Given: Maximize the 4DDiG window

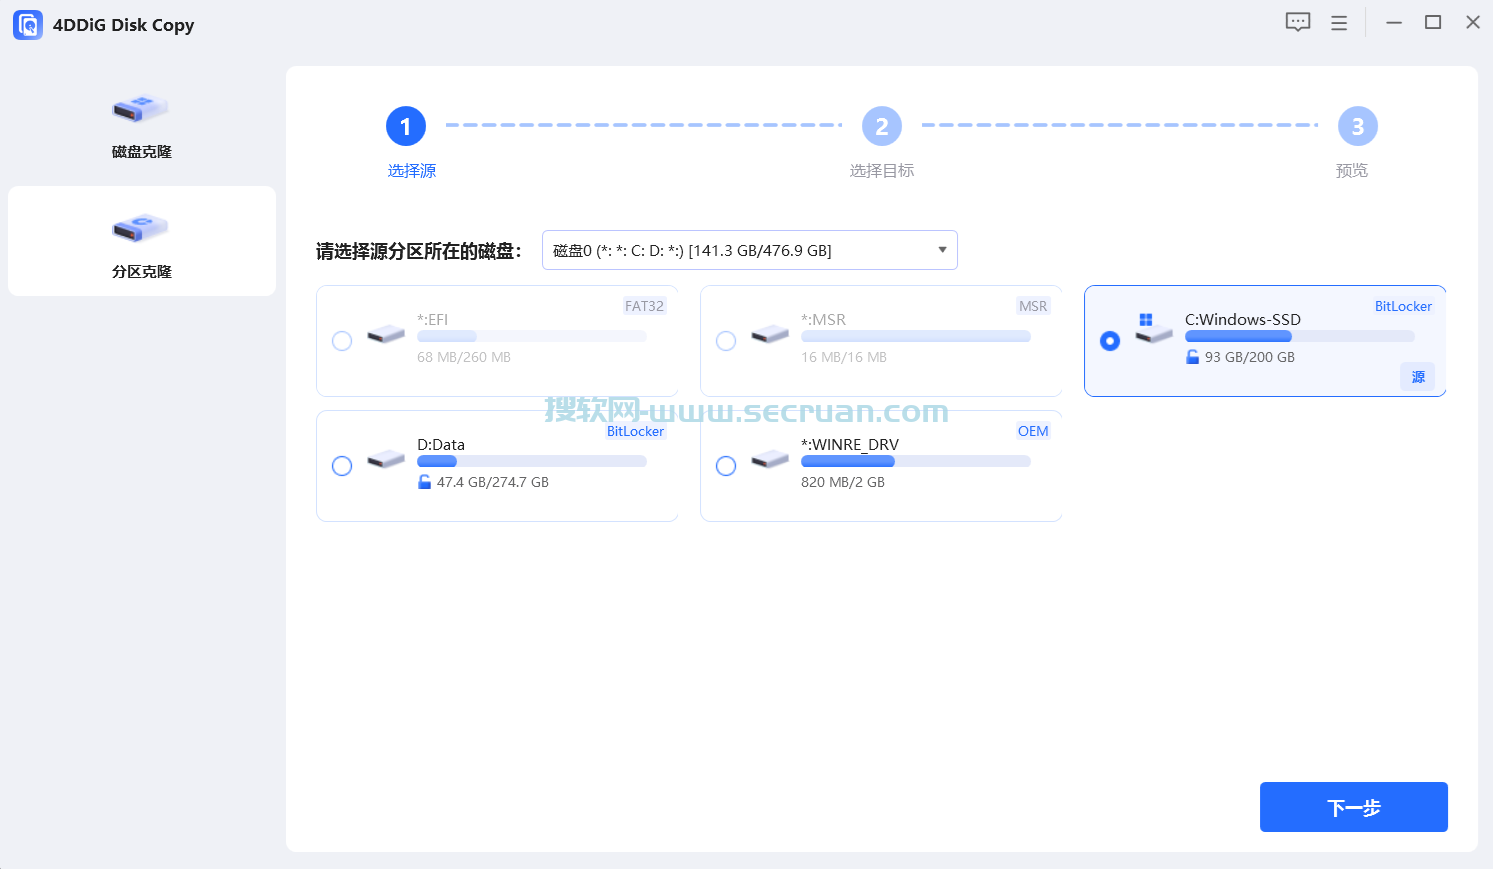Looking at the screenshot, I should 1433,22.
